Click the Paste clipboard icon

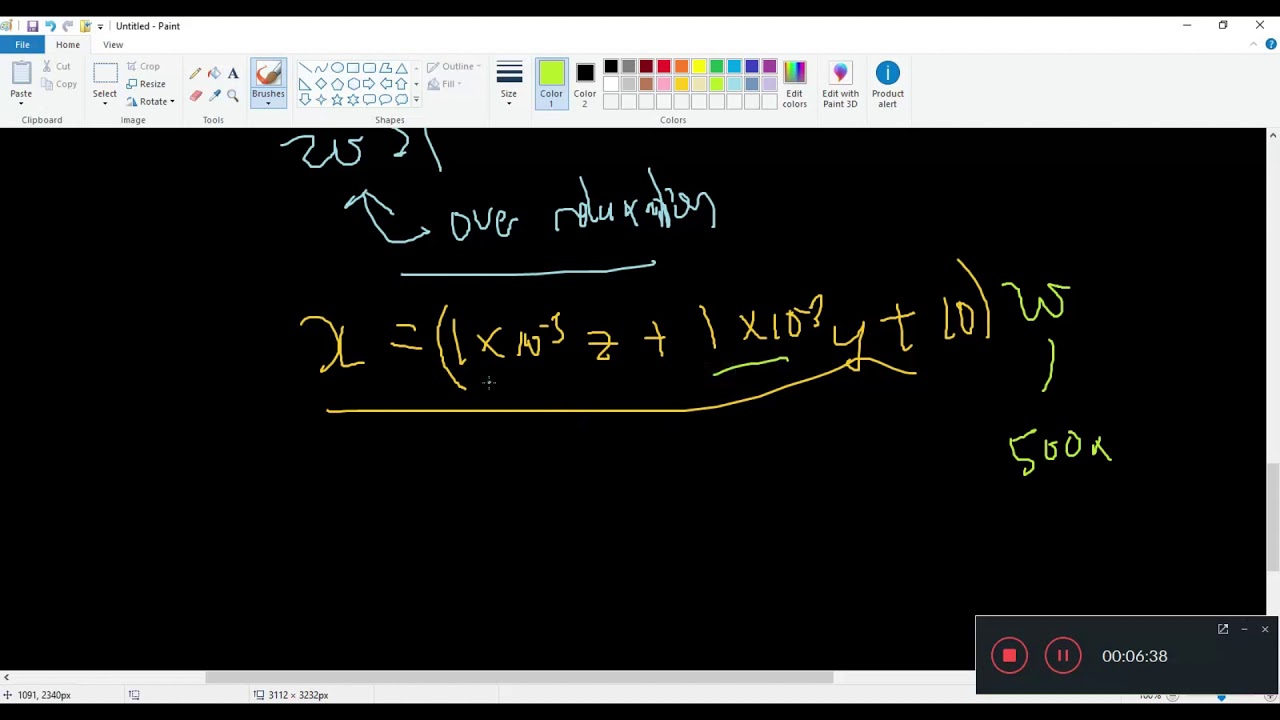[x=21, y=73]
